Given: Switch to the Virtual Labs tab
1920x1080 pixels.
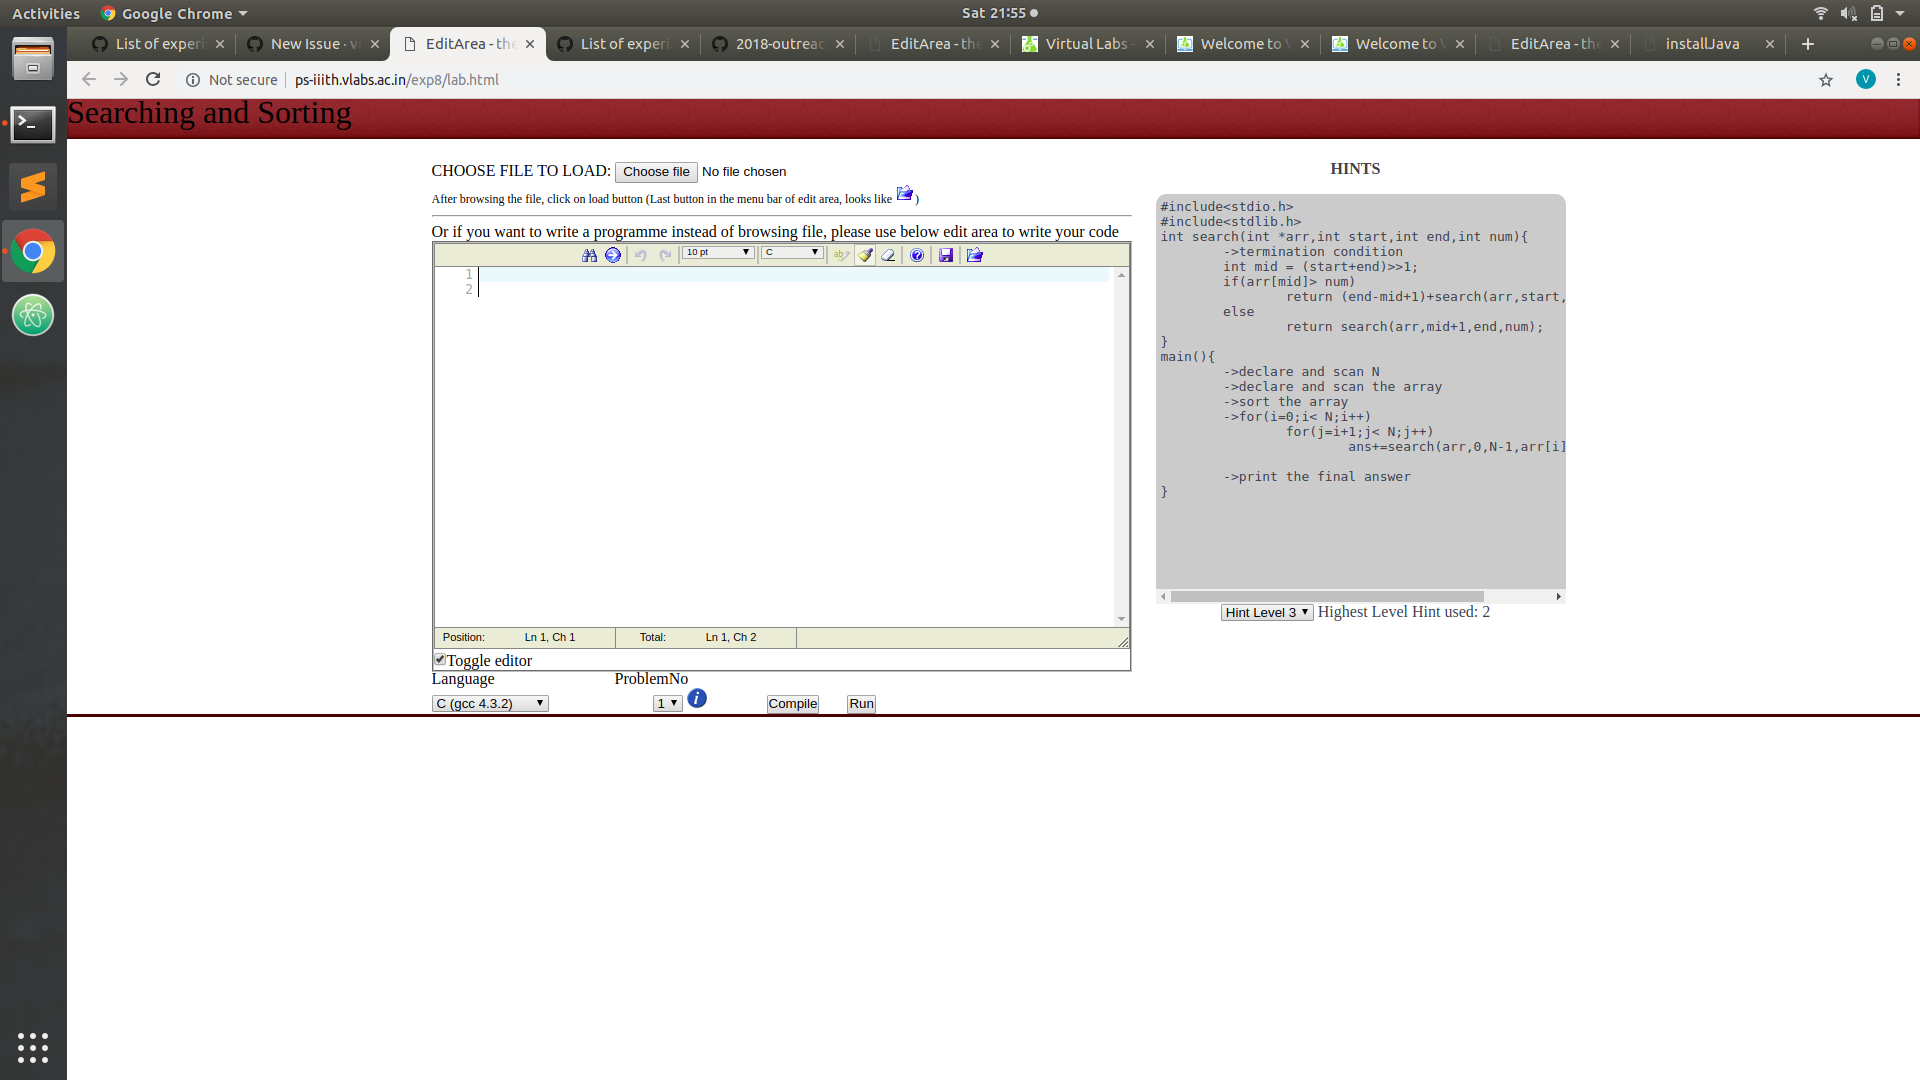Looking at the screenshot, I should (x=1086, y=44).
